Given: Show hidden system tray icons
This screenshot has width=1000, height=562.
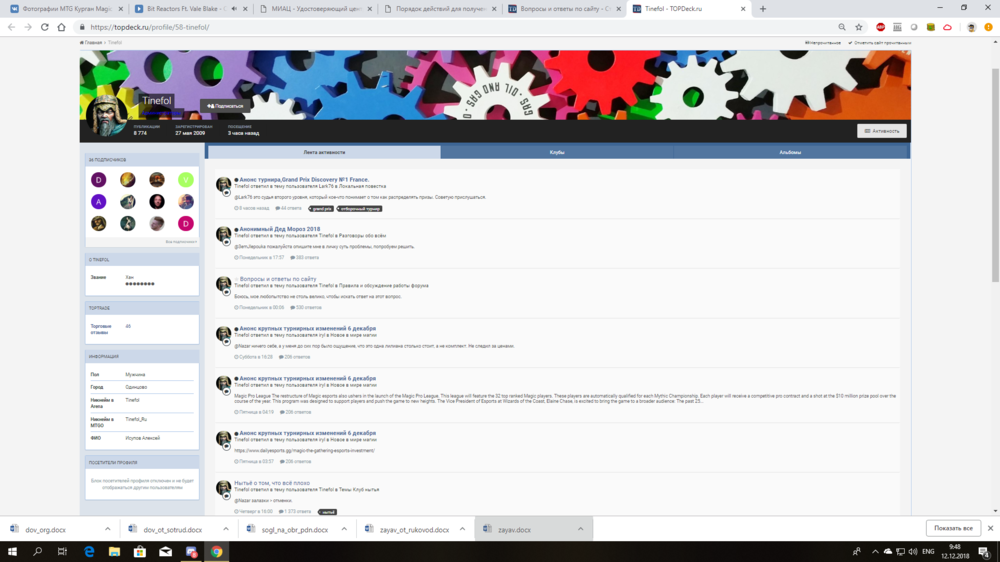Looking at the screenshot, I should (875, 552).
